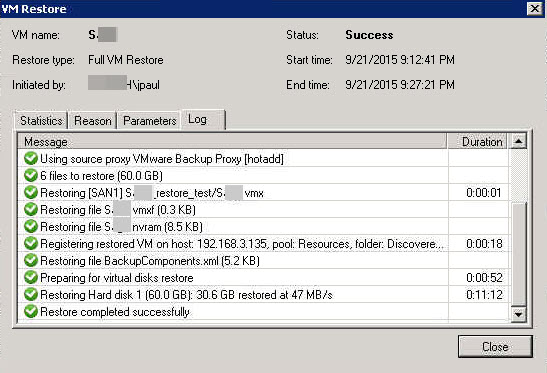Image resolution: width=547 pixels, height=373 pixels.
Task: Open the Parameters tab
Action: pyautogui.click(x=149, y=121)
